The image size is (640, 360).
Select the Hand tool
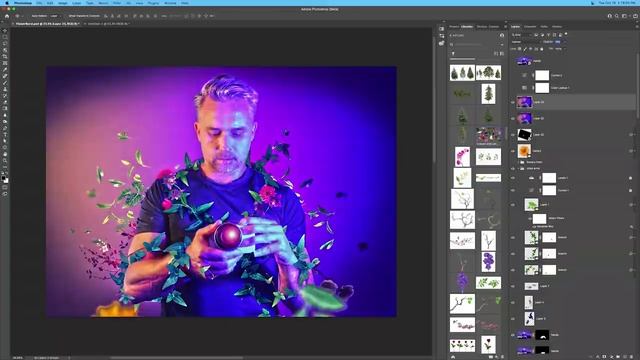click(x=5, y=154)
